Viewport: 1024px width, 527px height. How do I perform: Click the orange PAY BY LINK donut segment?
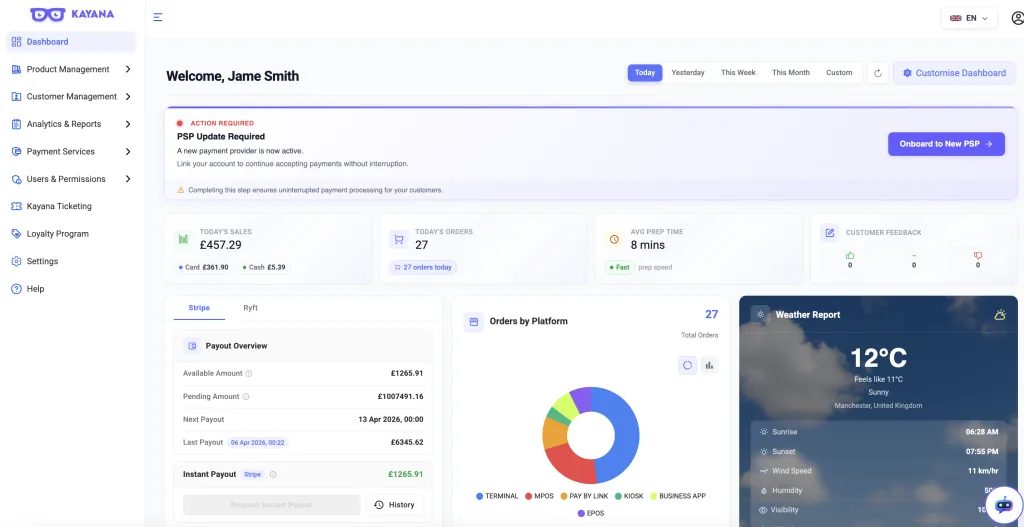[554, 434]
